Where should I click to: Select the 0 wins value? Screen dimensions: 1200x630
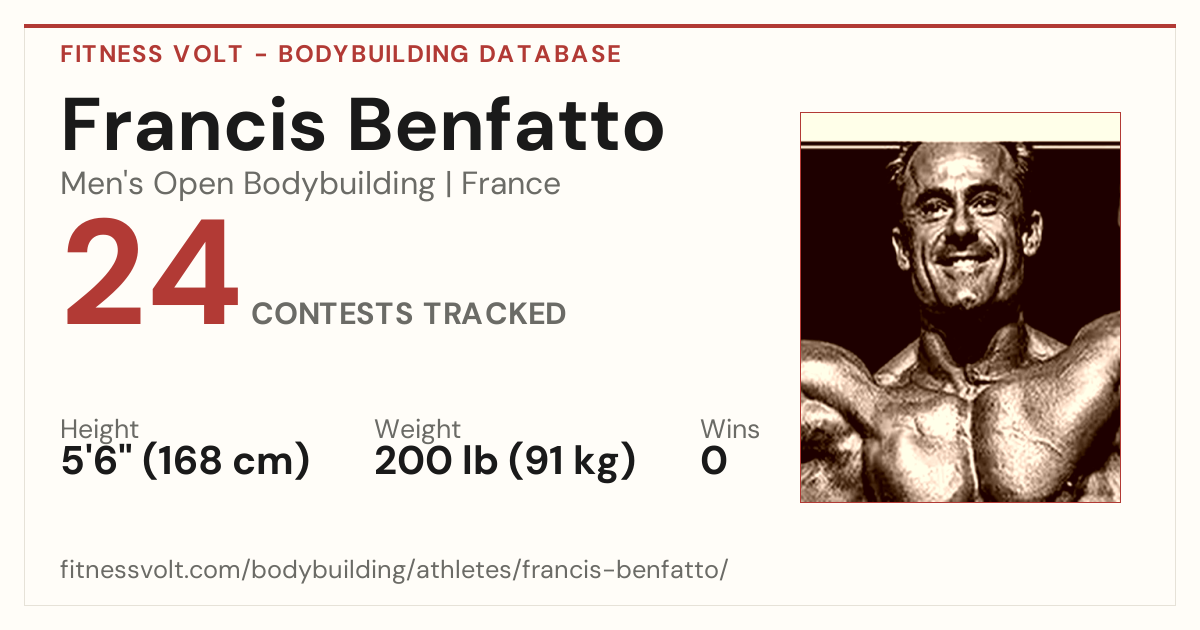pyautogui.click(x=714, y=462)
